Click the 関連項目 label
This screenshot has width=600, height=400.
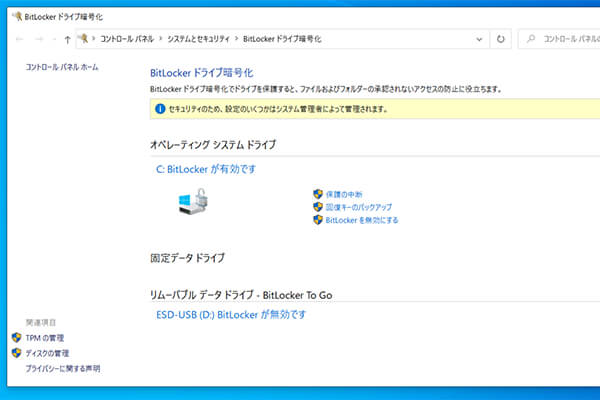pyautogui.click(x=41, y=323)
